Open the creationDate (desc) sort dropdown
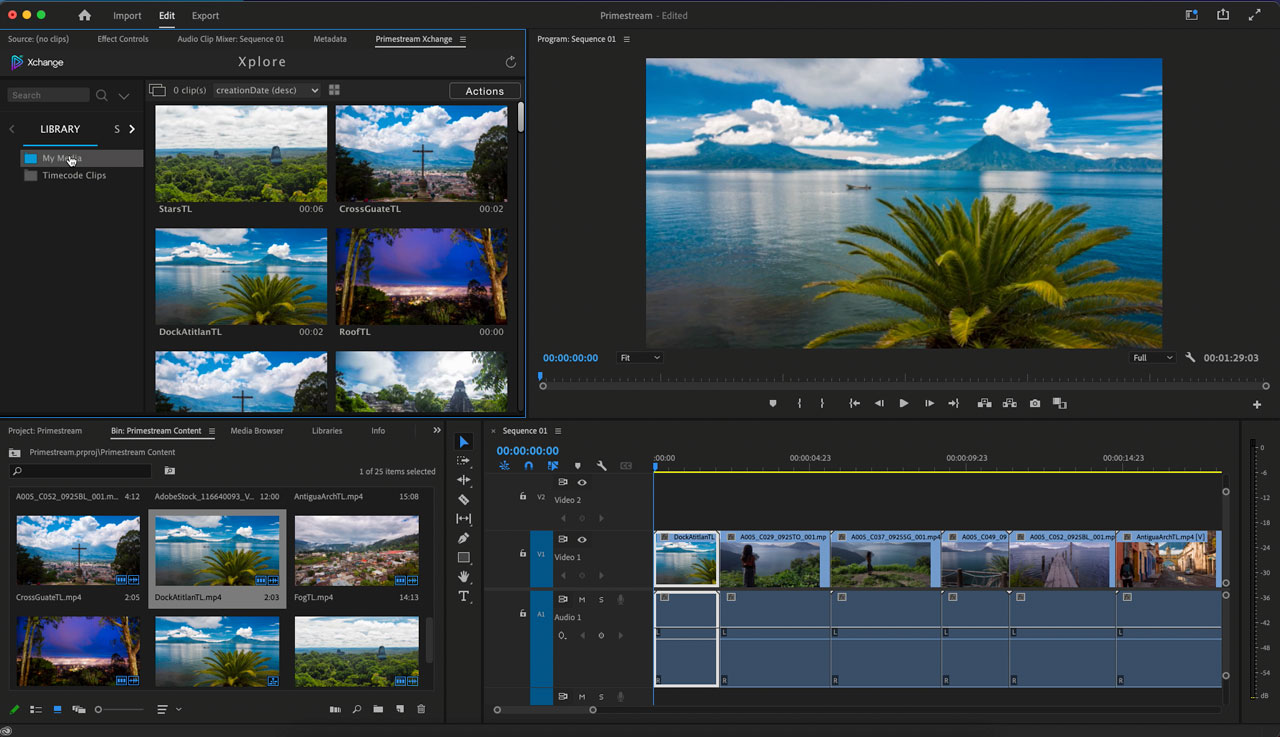 coord(266,90)
